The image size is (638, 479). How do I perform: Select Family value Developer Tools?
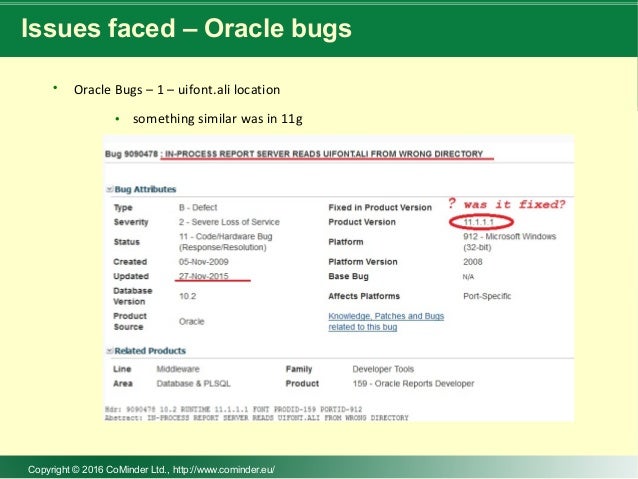coord(383,369)
